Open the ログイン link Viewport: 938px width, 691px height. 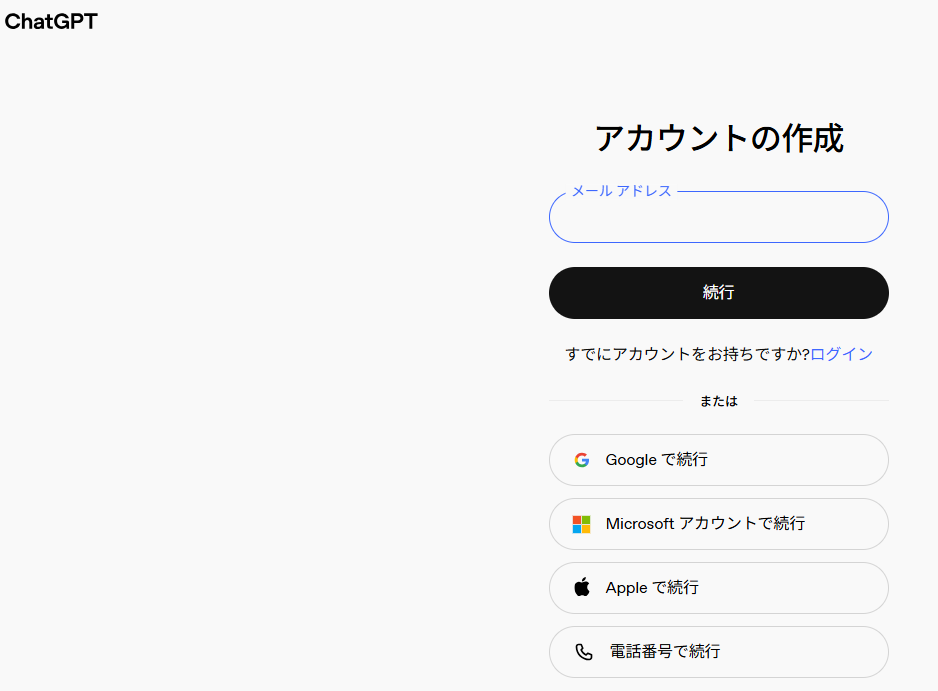click(842, 353)
